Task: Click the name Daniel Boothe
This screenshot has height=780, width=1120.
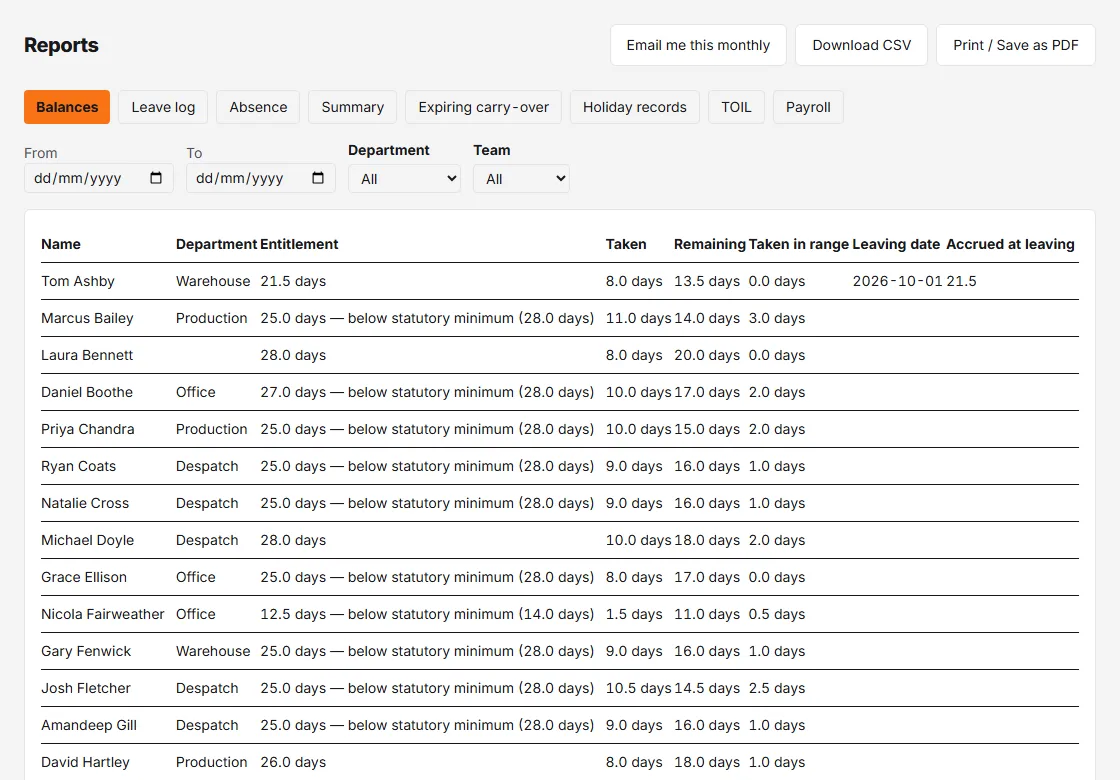Action: pos(87,392)
